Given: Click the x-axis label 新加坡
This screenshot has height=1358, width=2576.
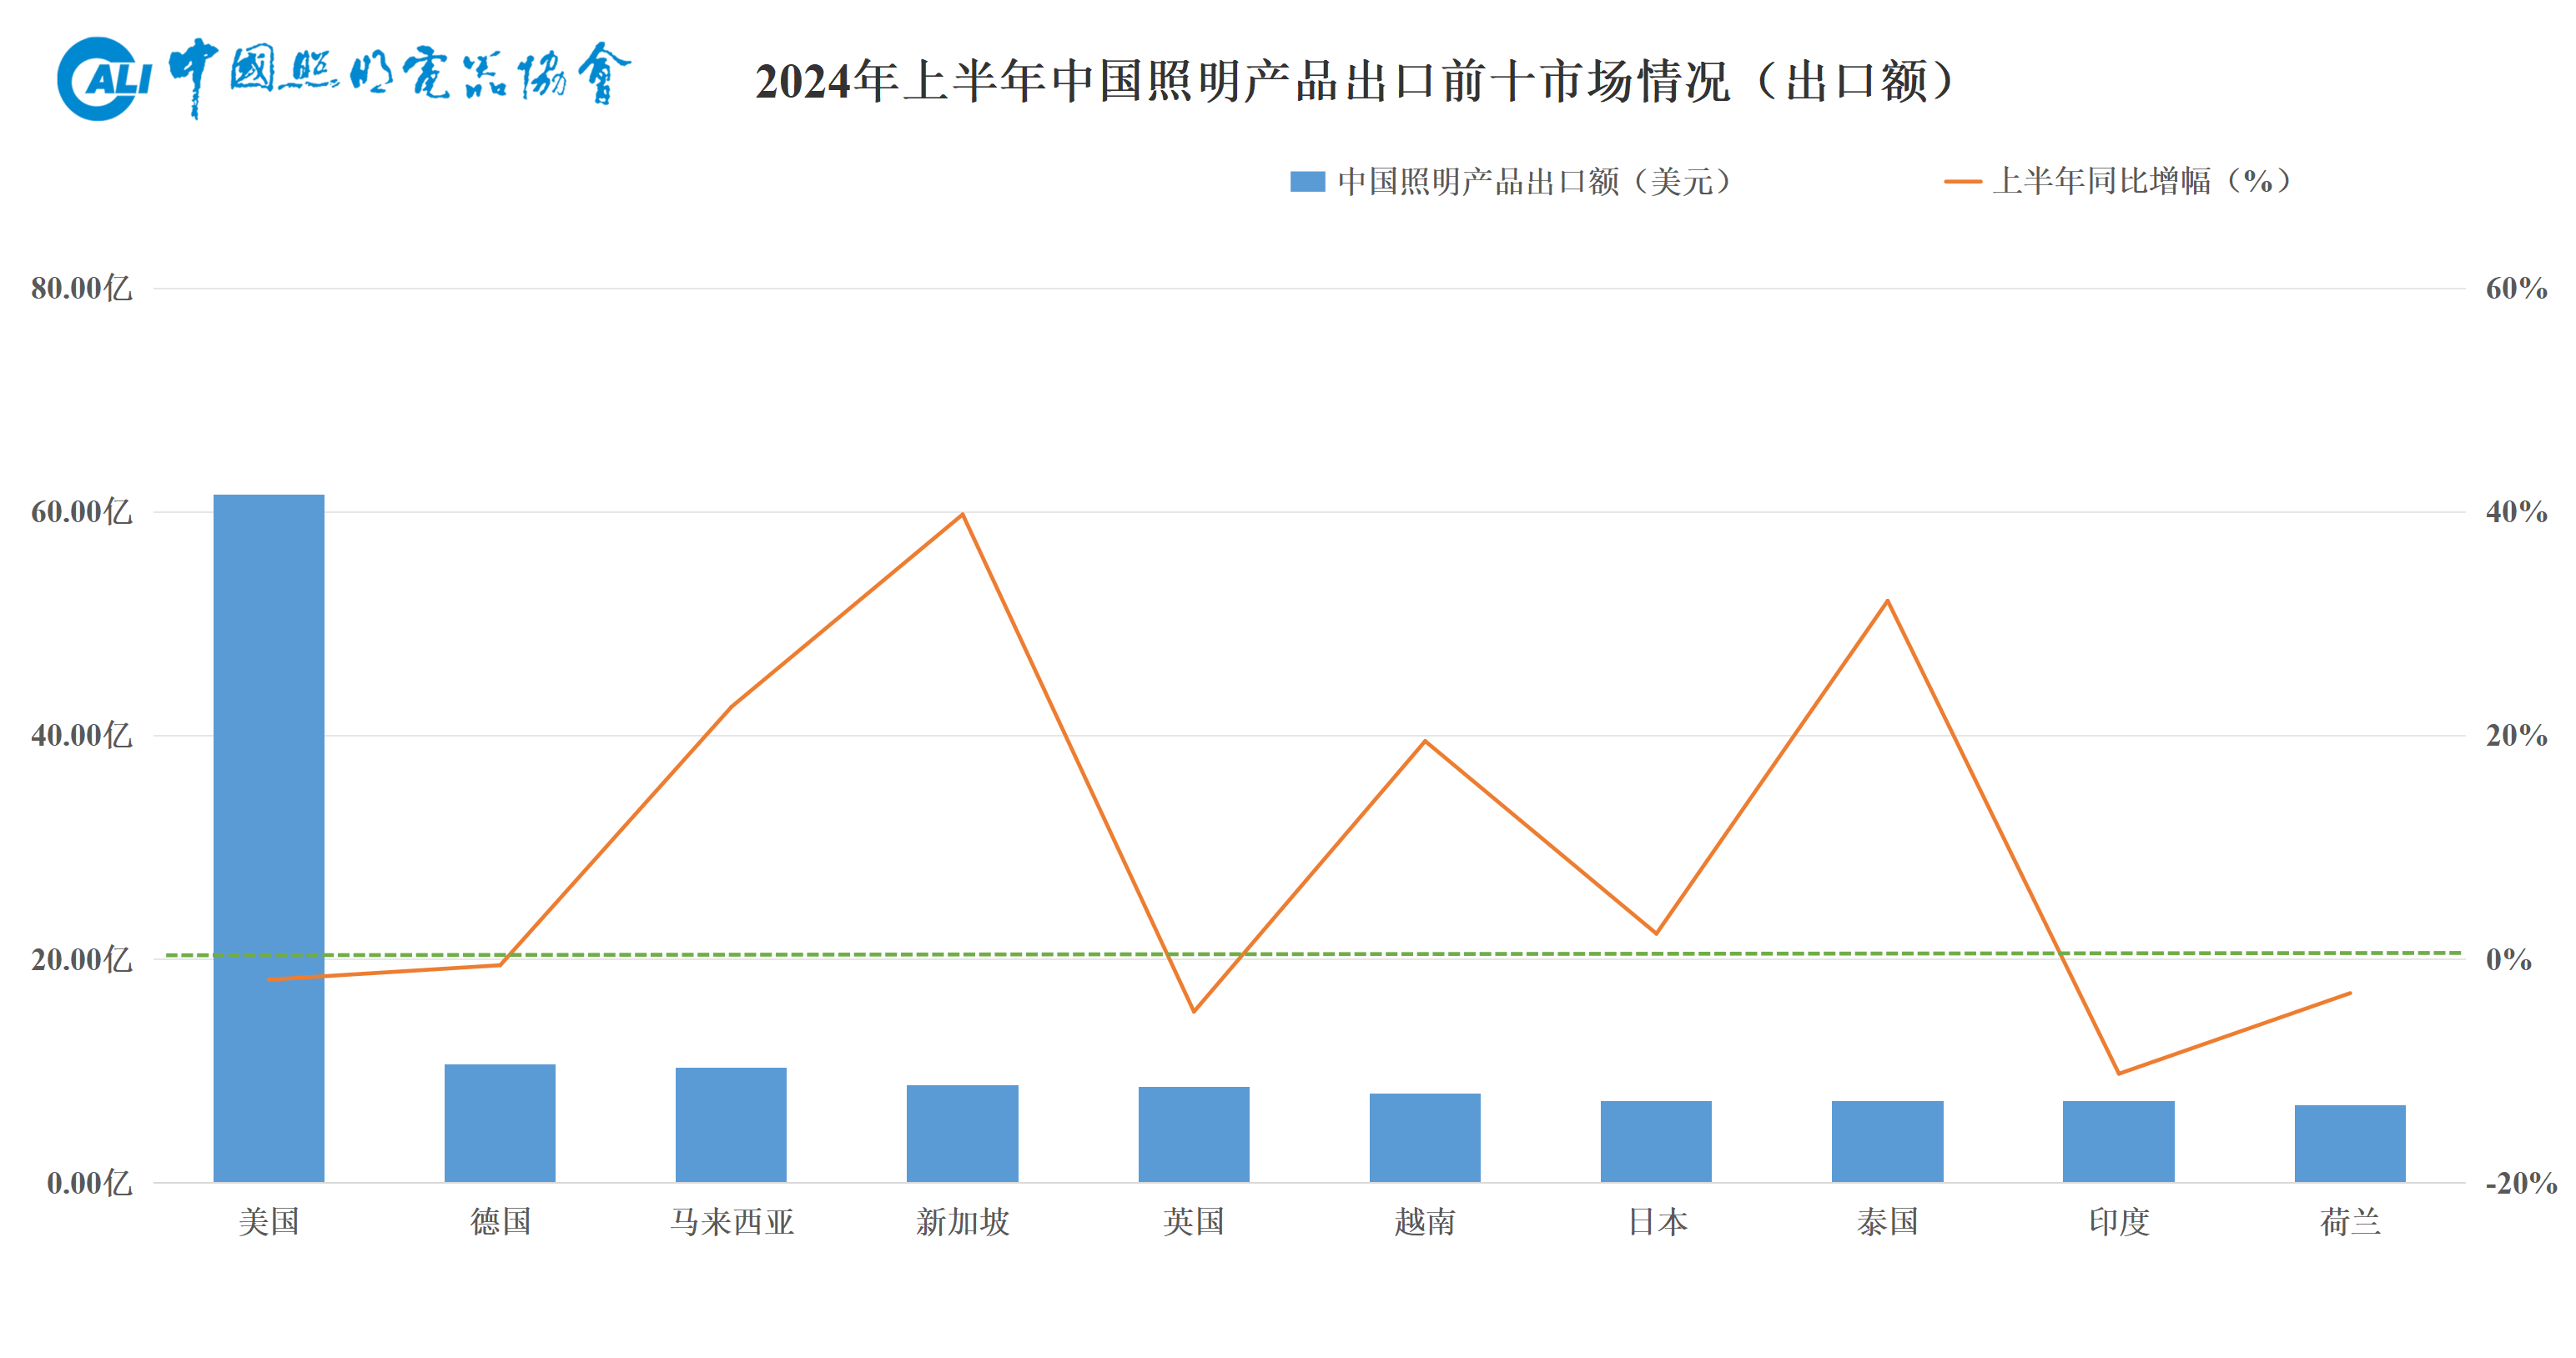Looking at the screenshot, I should (962, 1221).
